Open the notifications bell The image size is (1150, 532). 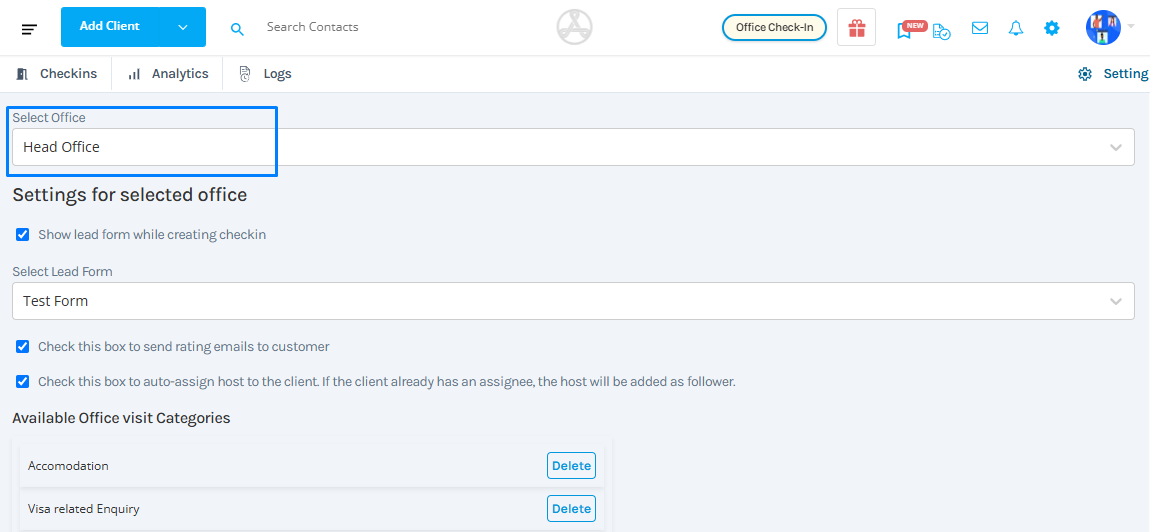coord(1016,28)
